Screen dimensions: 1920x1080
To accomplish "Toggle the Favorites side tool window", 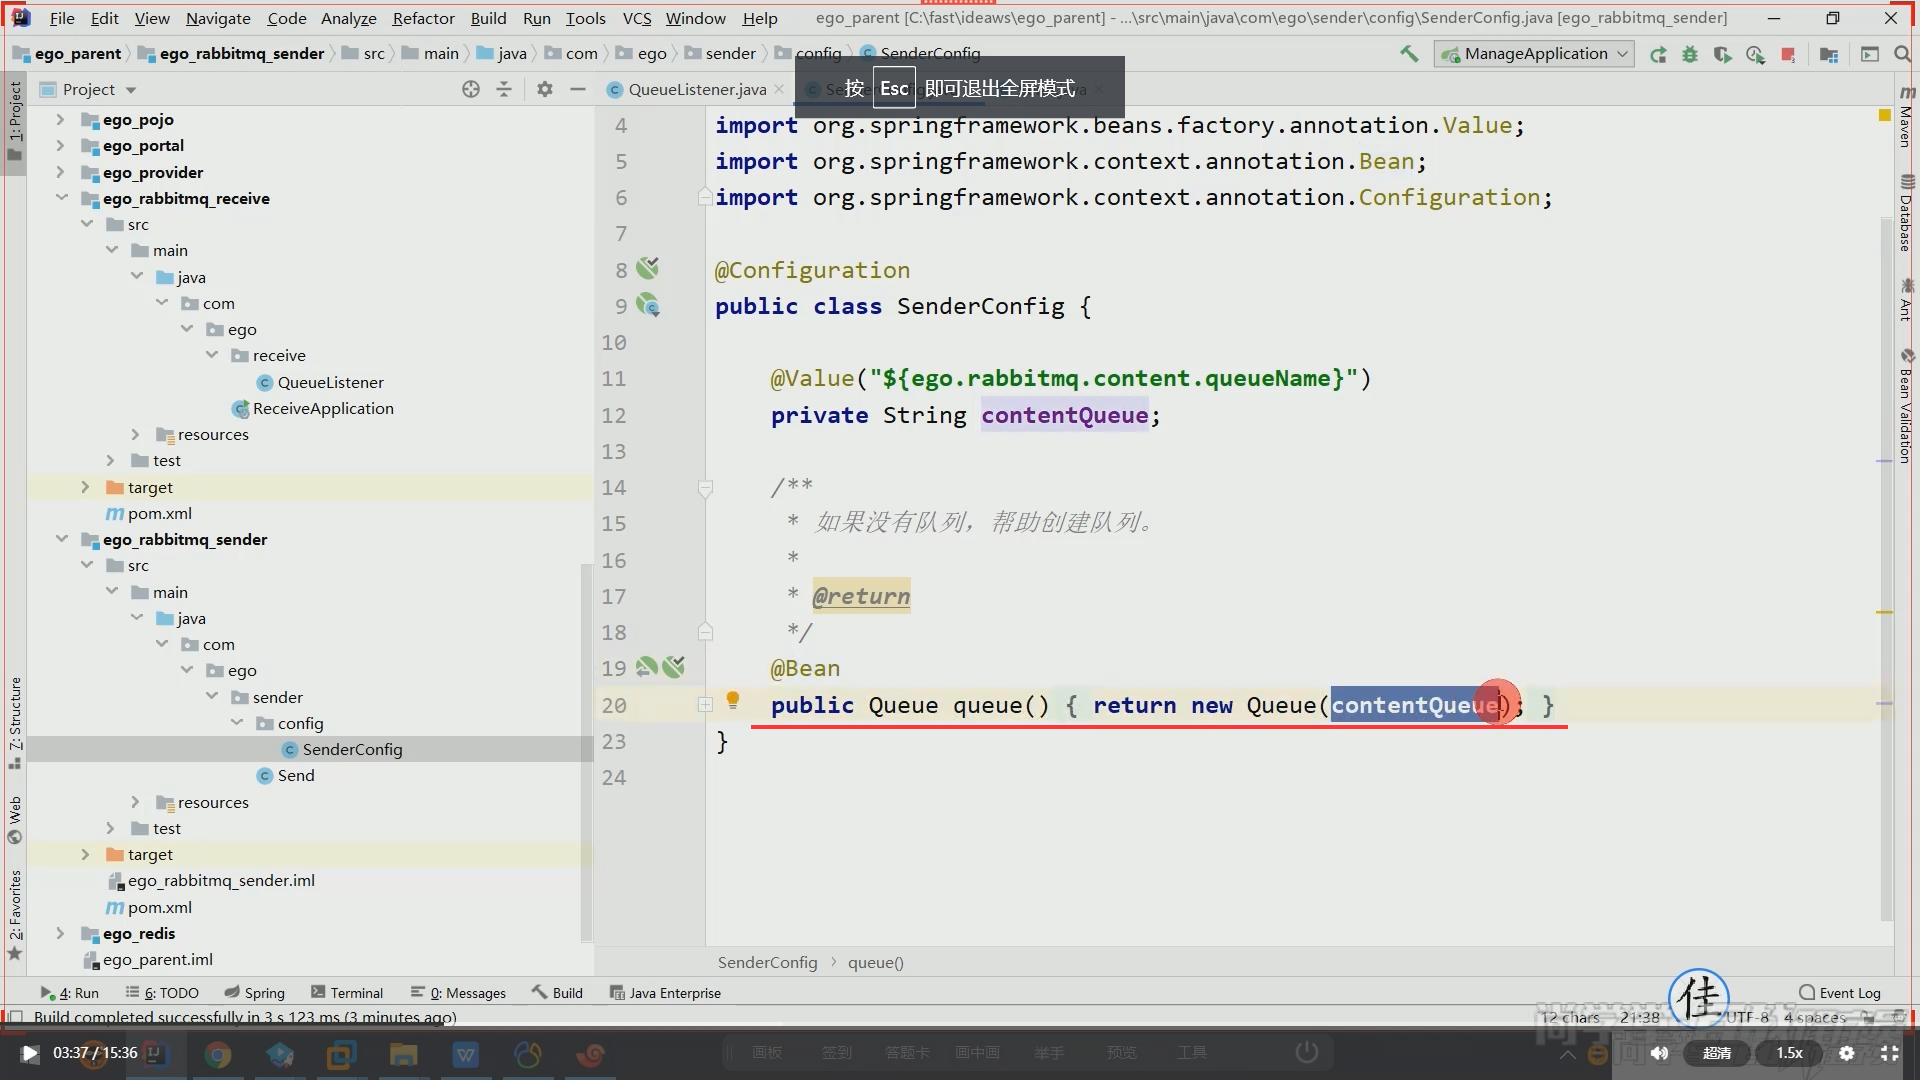I will (15, 914).
